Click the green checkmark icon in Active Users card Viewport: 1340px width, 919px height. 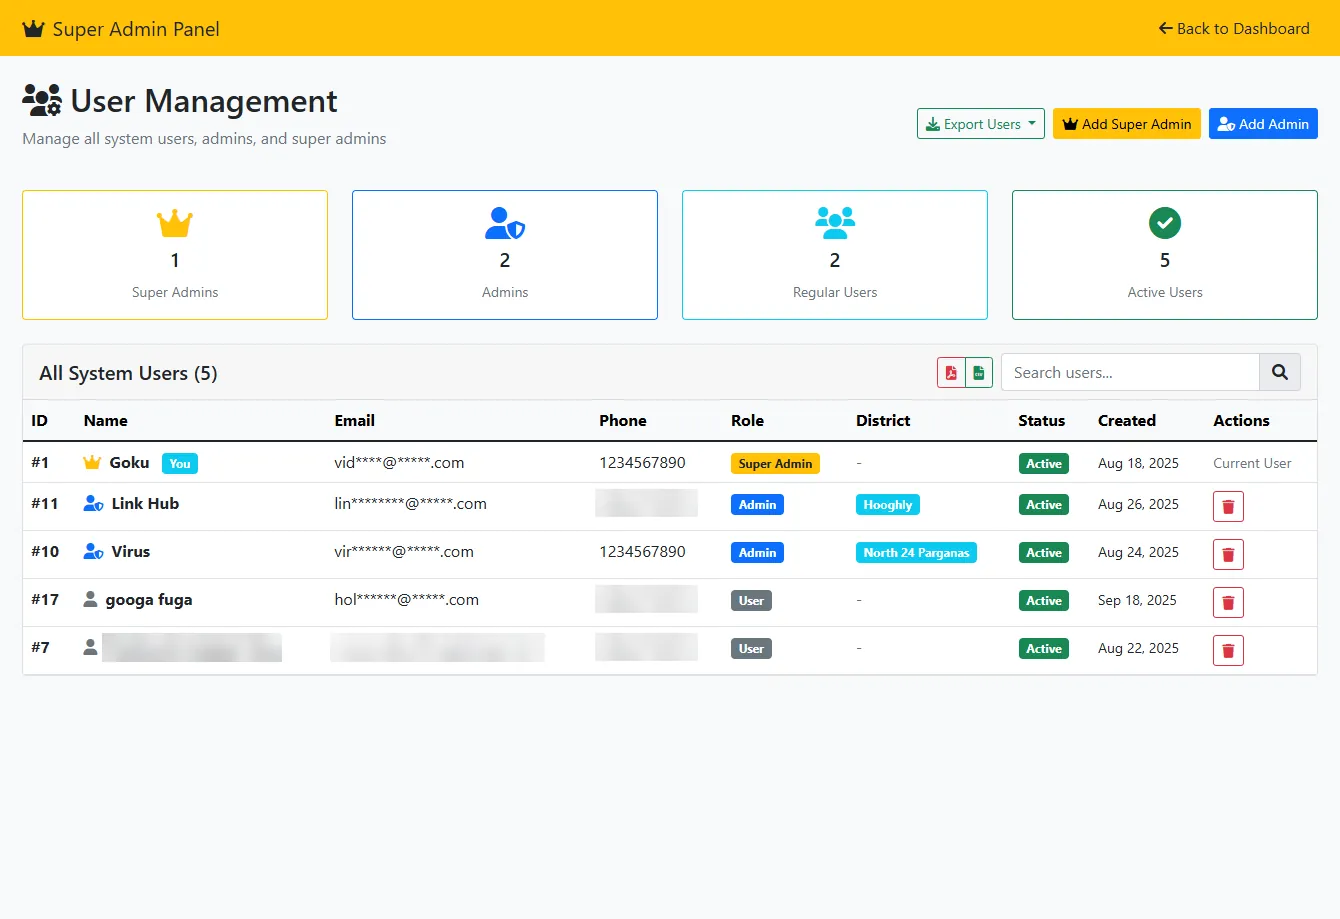(x=1165, y=223)
